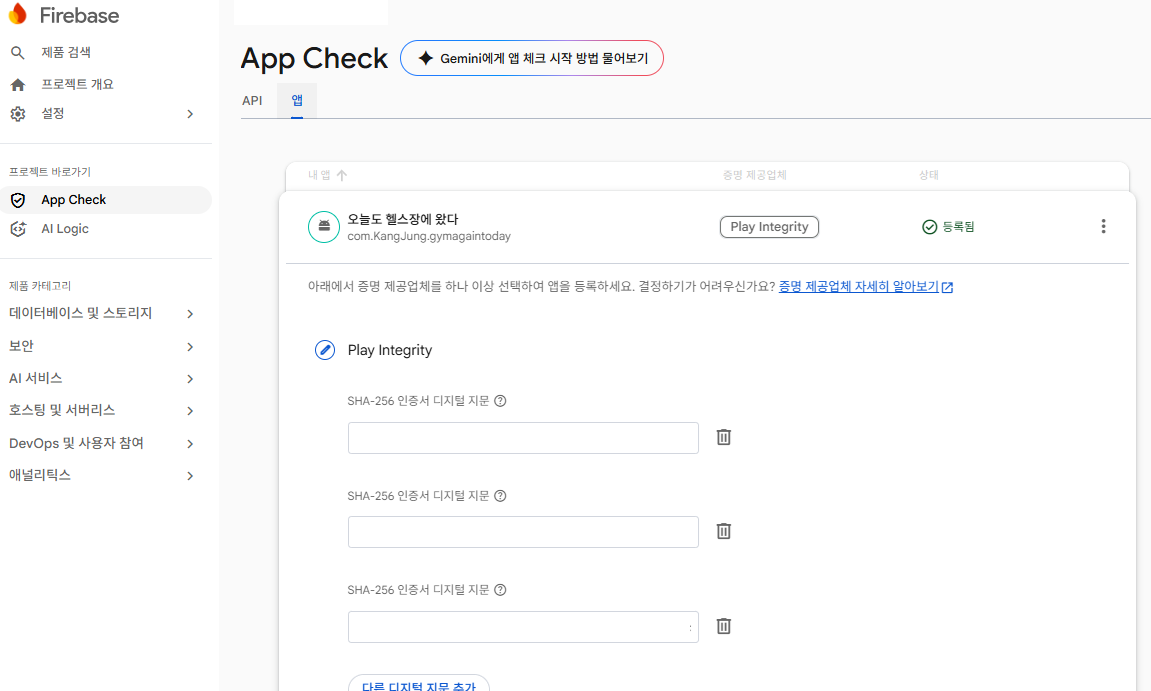1151x691 pixels.
Task: Delete the third SHA-256 fingerprint with trash icon
Action: [724, 626]
